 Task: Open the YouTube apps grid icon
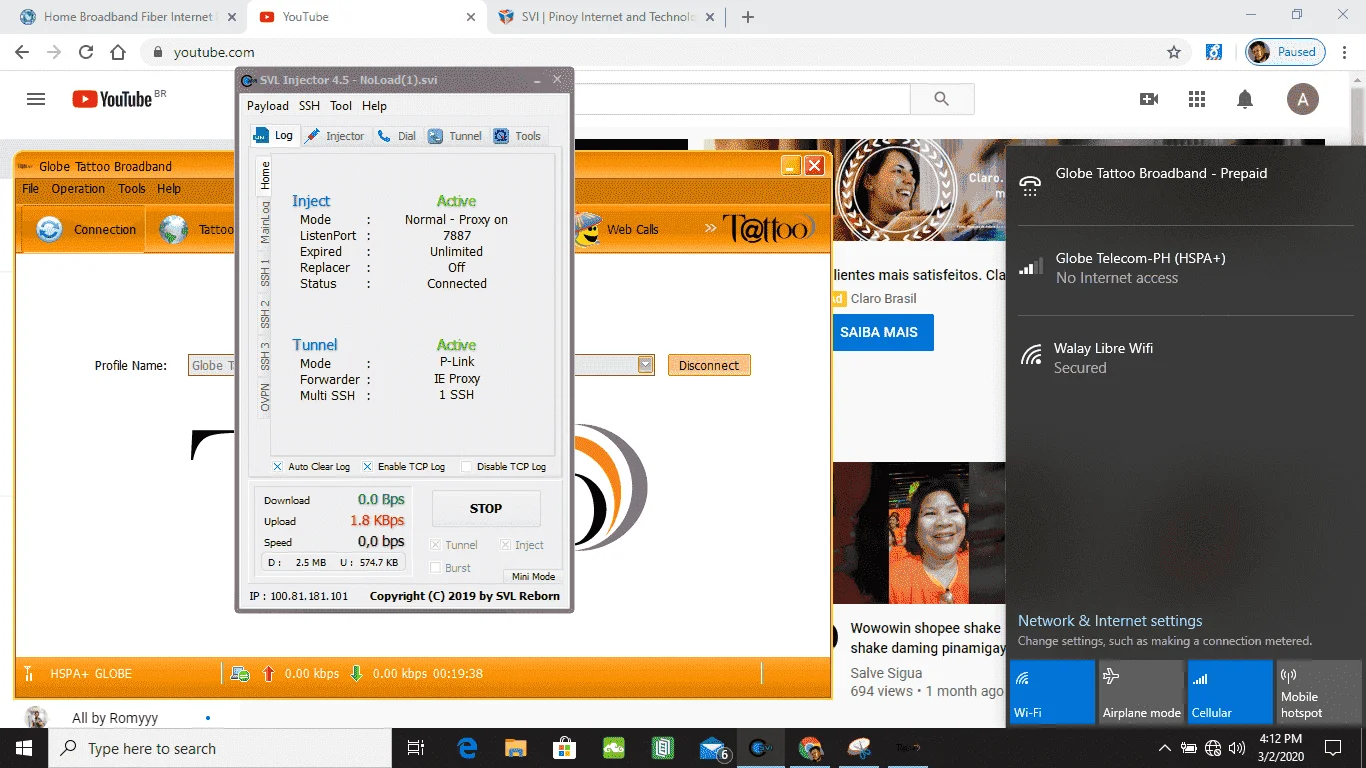1197,99
